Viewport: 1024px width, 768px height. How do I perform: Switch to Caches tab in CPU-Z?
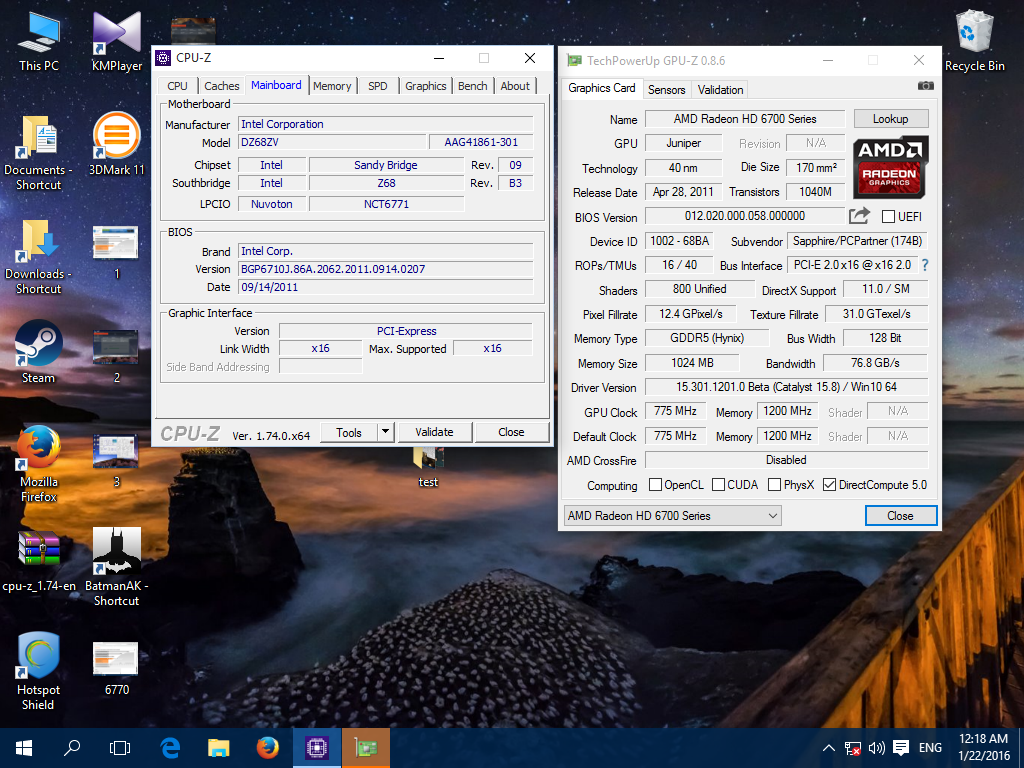click(221, 86)
